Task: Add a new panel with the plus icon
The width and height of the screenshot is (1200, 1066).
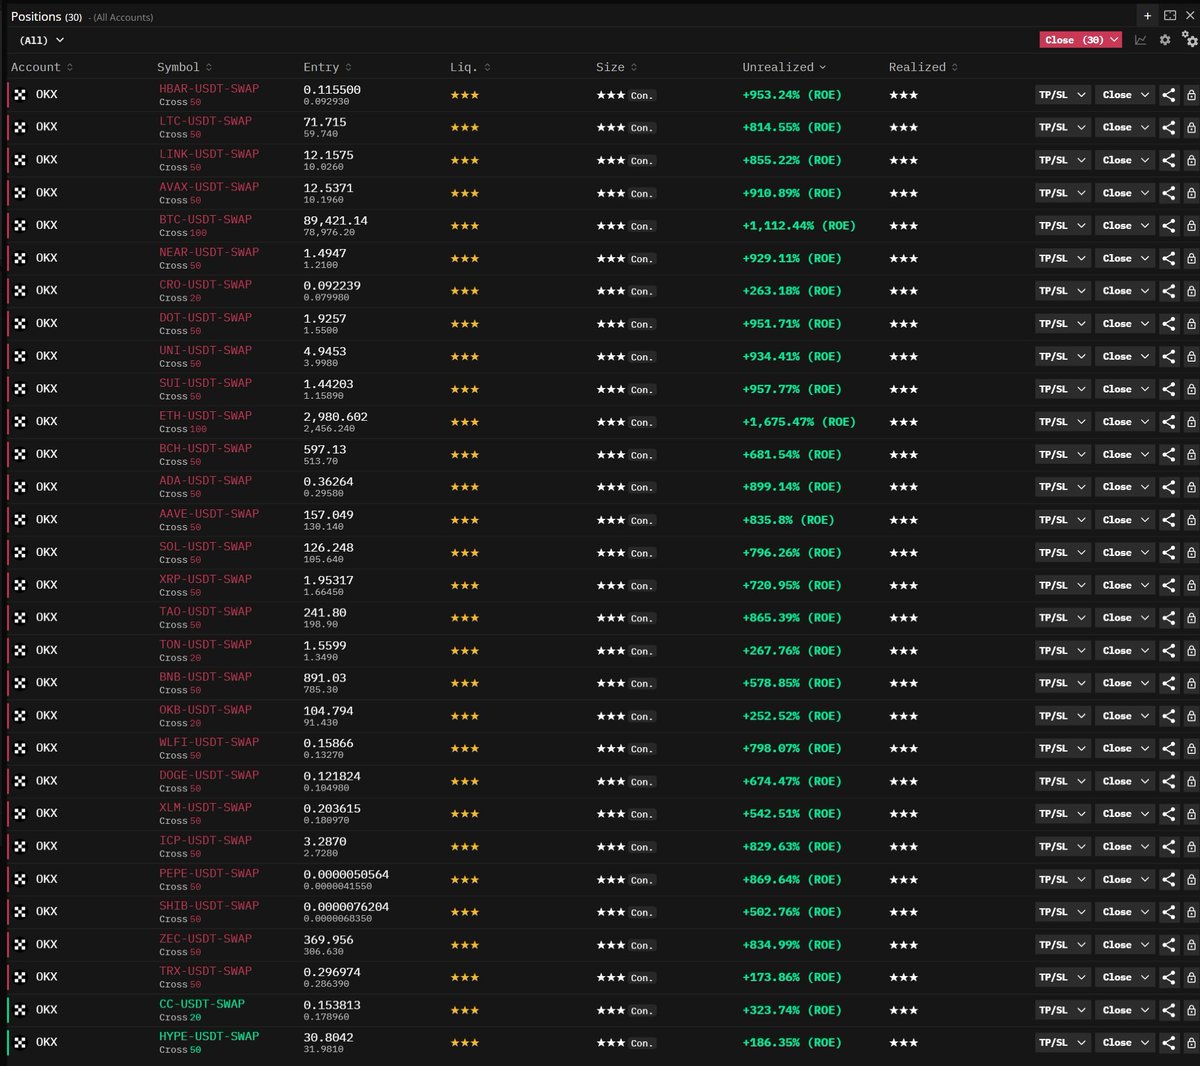Action: (x=1148, y=16)
